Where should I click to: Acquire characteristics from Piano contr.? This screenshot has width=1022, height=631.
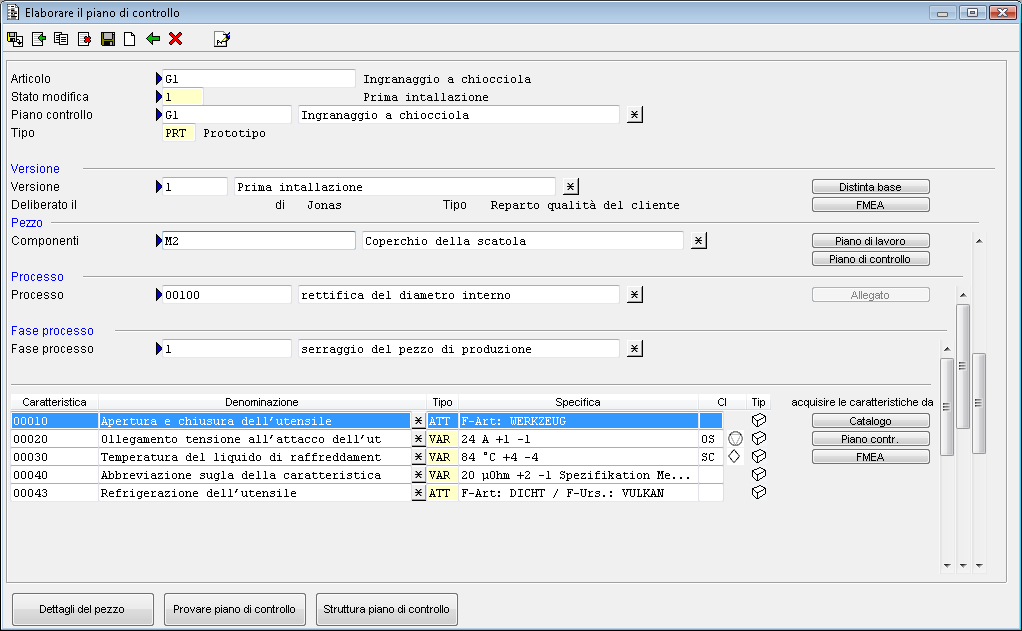[870, 439]
